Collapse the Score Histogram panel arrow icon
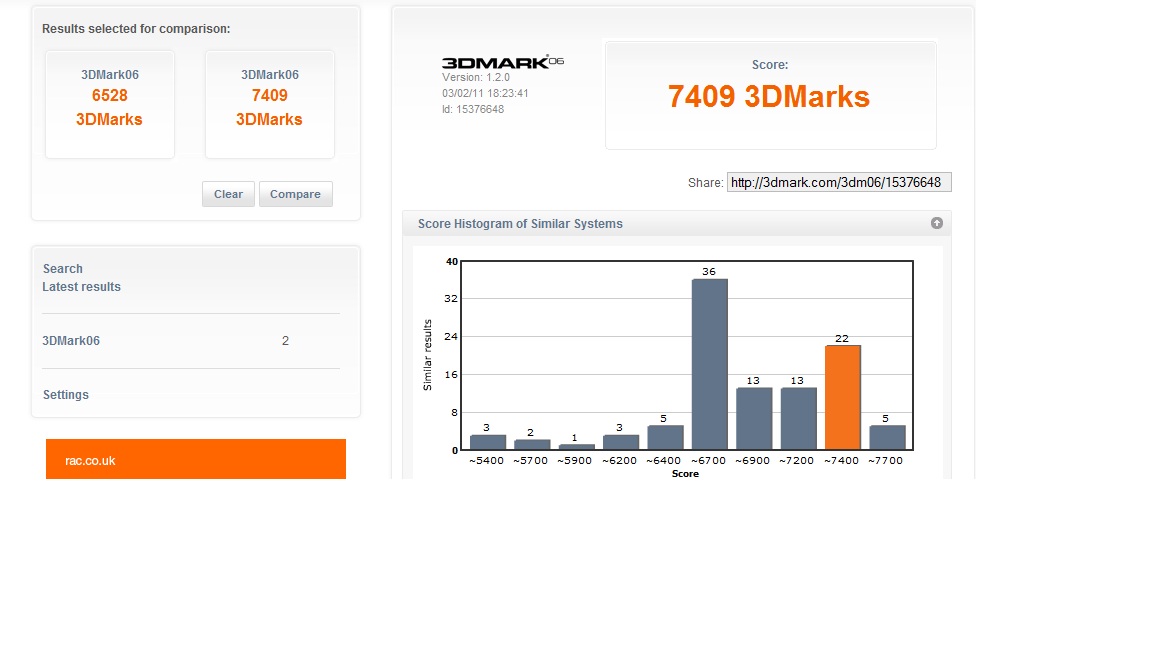This screenshot has width=1152, height=648. pyautogui.click(x=937, y=223)
